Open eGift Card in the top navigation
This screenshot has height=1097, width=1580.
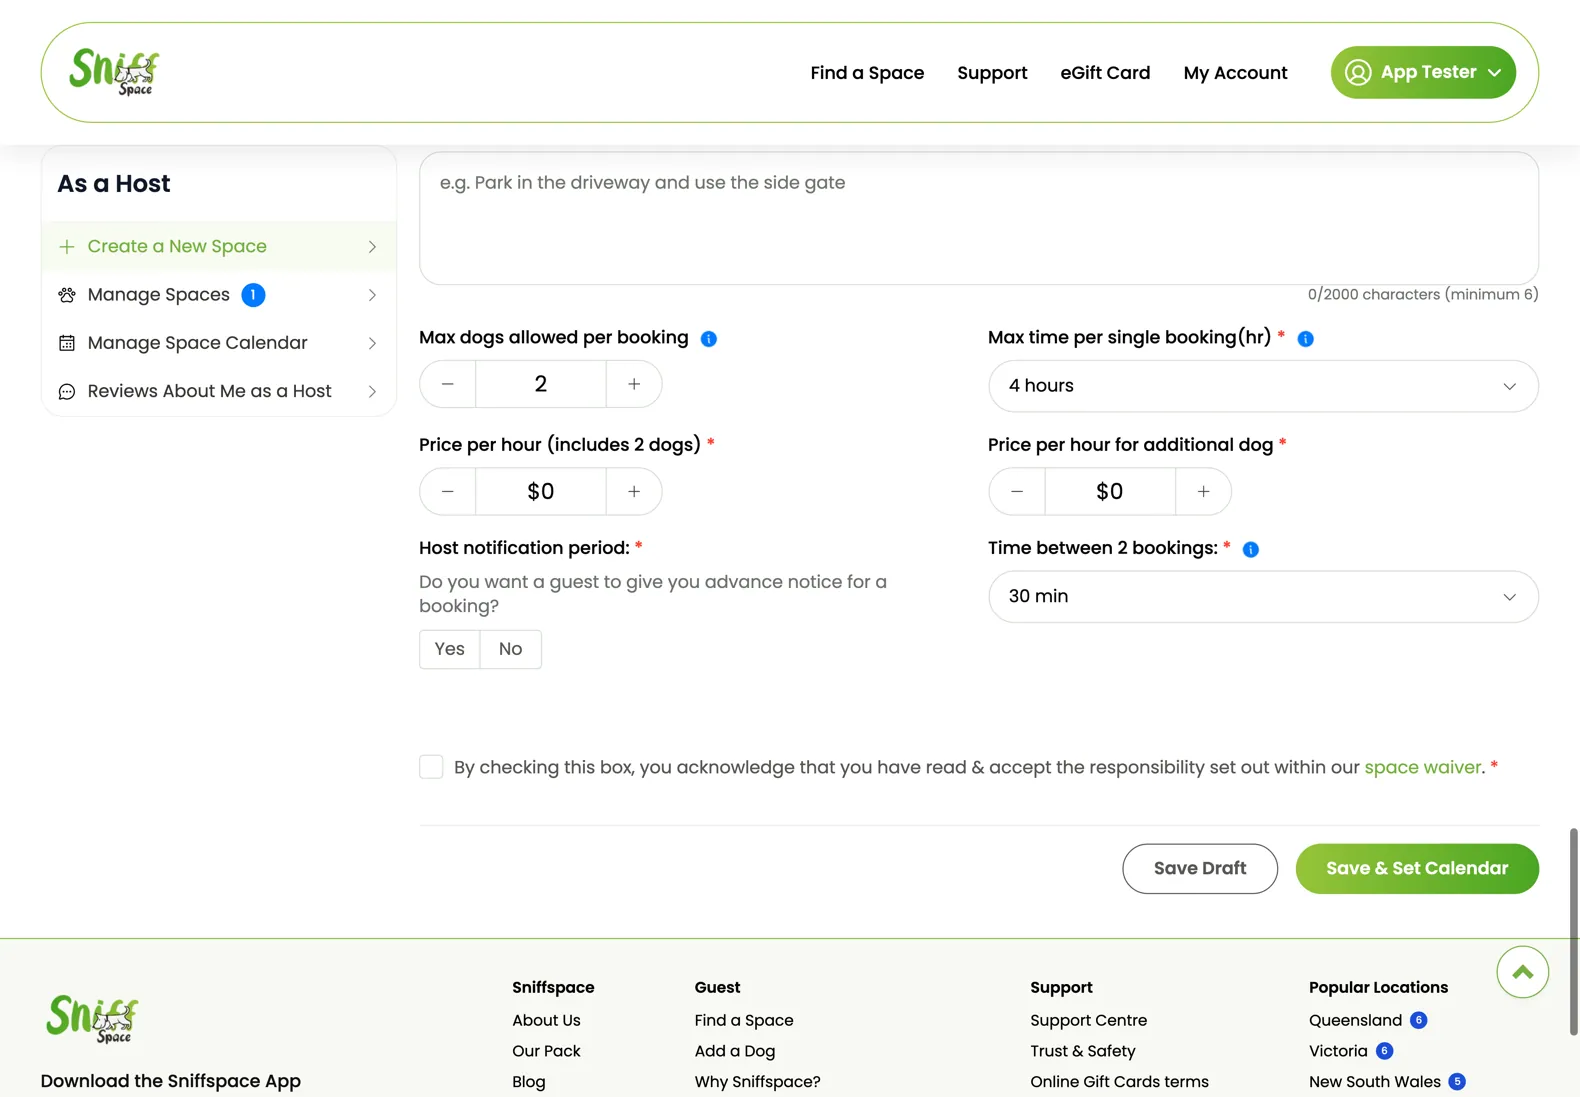pos(1105,73)
